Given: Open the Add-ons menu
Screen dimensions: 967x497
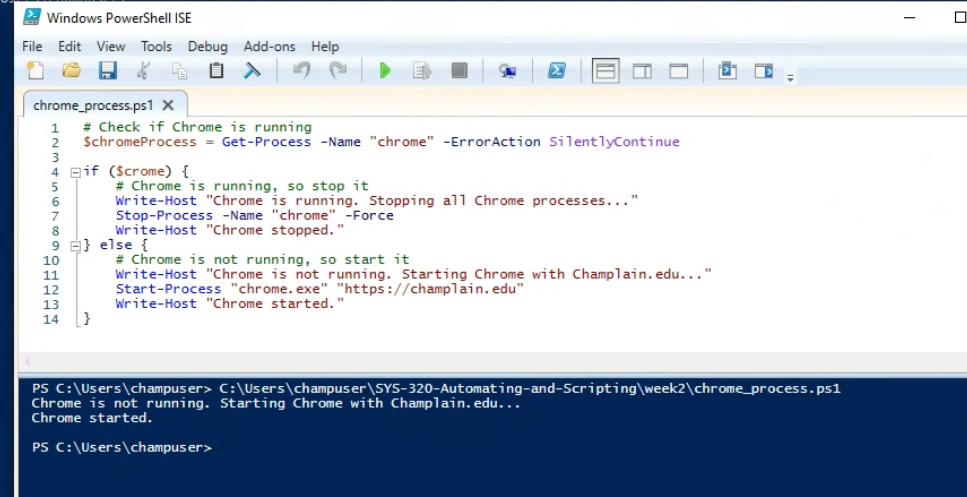Looking at the screenshot, I should pyautogui.click(x=269, y=46).
